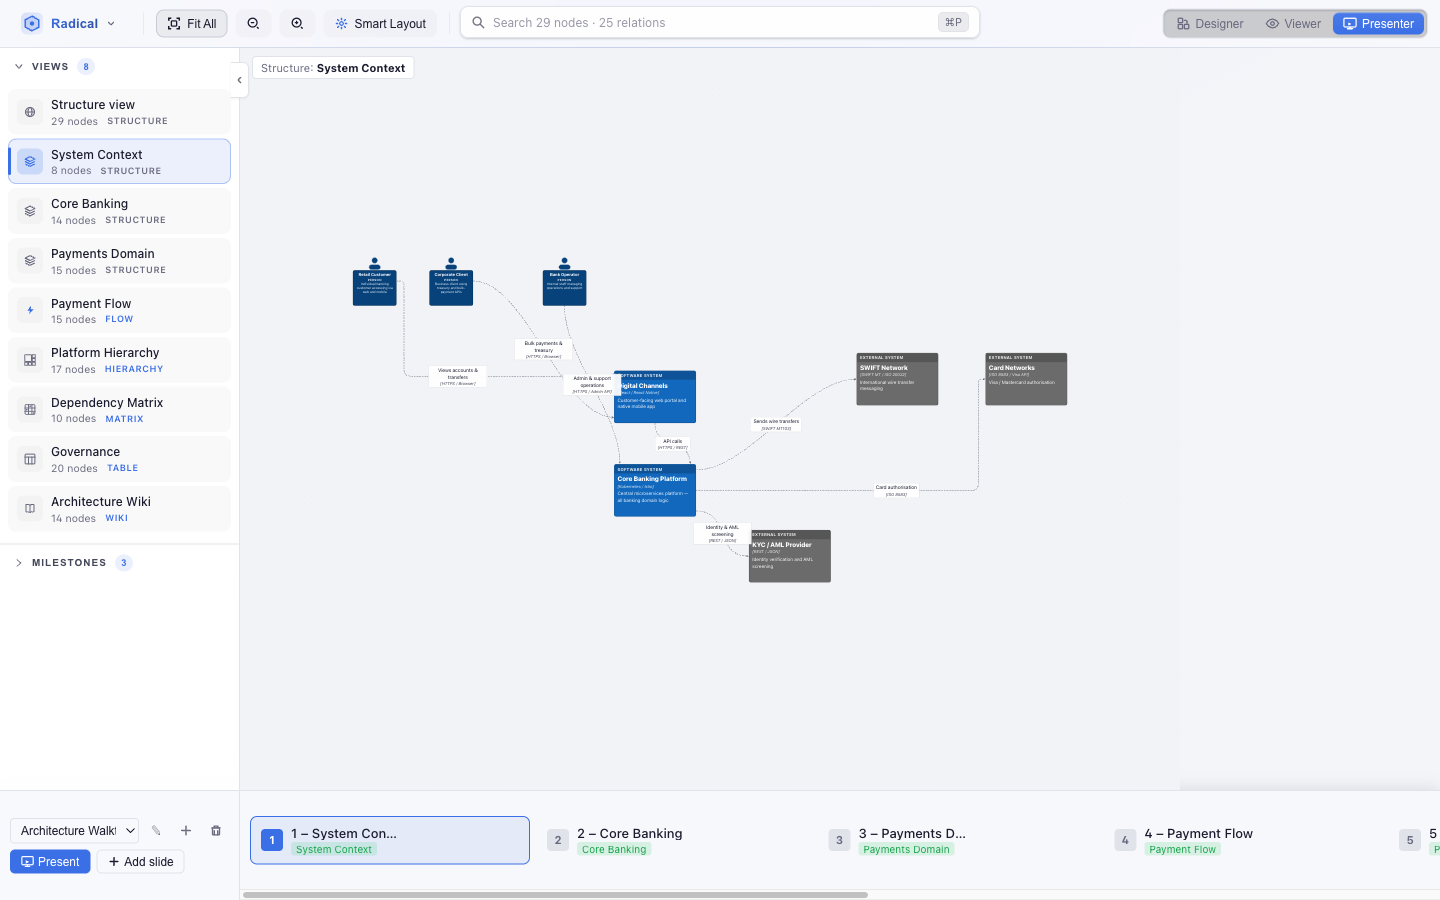
Task: Open the Architecture Walkthrough presentation dropdown
Action: pyautogui.click(x=75, y=831)
